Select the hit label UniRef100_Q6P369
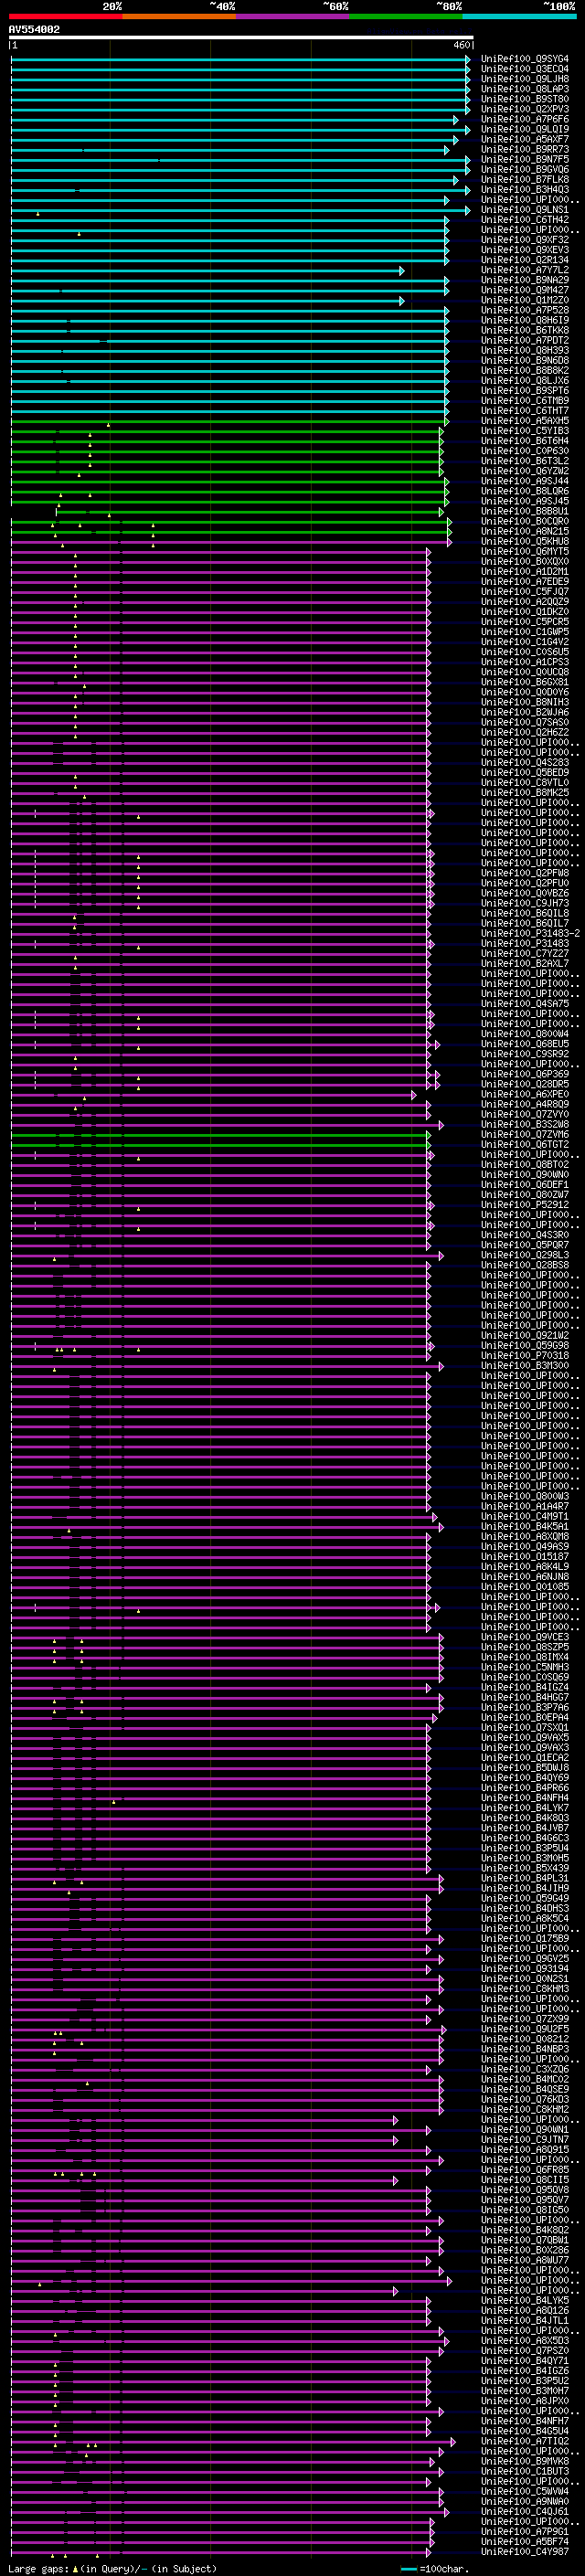This screenshot has width=585, height=2576. pos(525,1075)
